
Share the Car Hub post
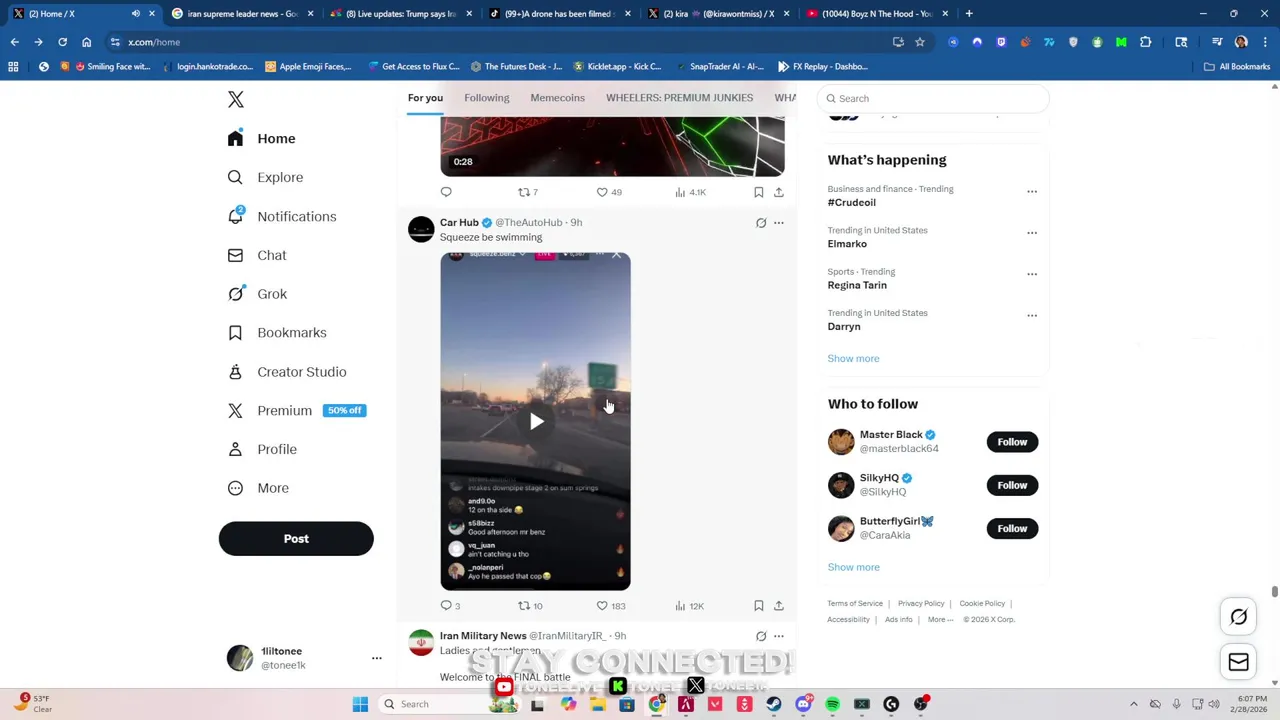point(779,606)
